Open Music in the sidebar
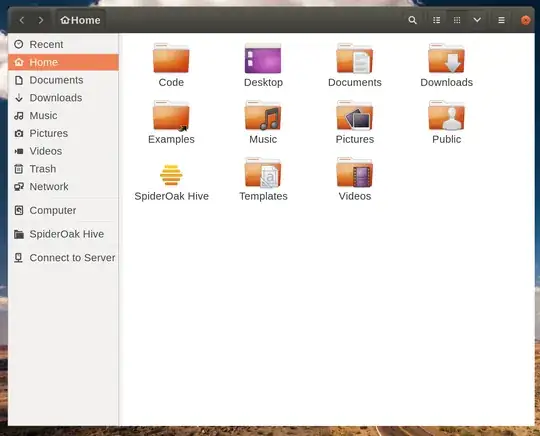Viewport: 540px width, 436px height. pos(63,116)
